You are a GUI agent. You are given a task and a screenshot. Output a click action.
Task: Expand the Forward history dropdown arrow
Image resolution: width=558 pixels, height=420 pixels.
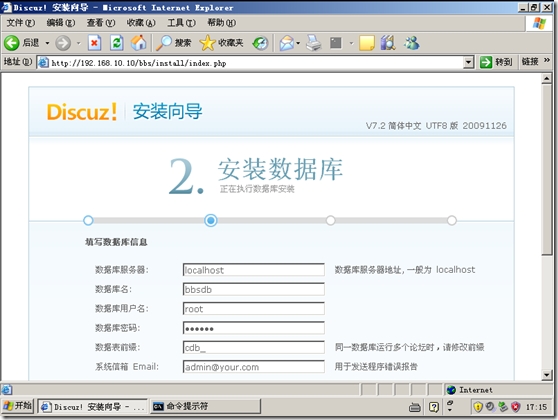pos(79,43)
